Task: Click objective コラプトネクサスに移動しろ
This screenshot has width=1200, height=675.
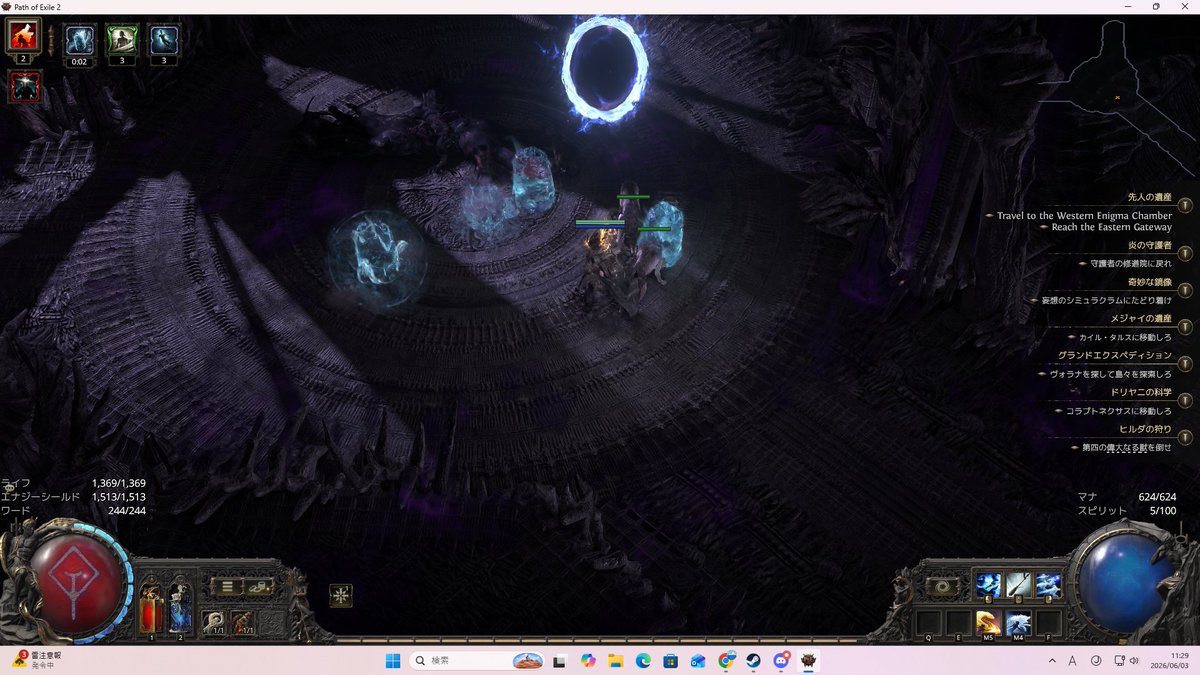Action: (1119, 411)
